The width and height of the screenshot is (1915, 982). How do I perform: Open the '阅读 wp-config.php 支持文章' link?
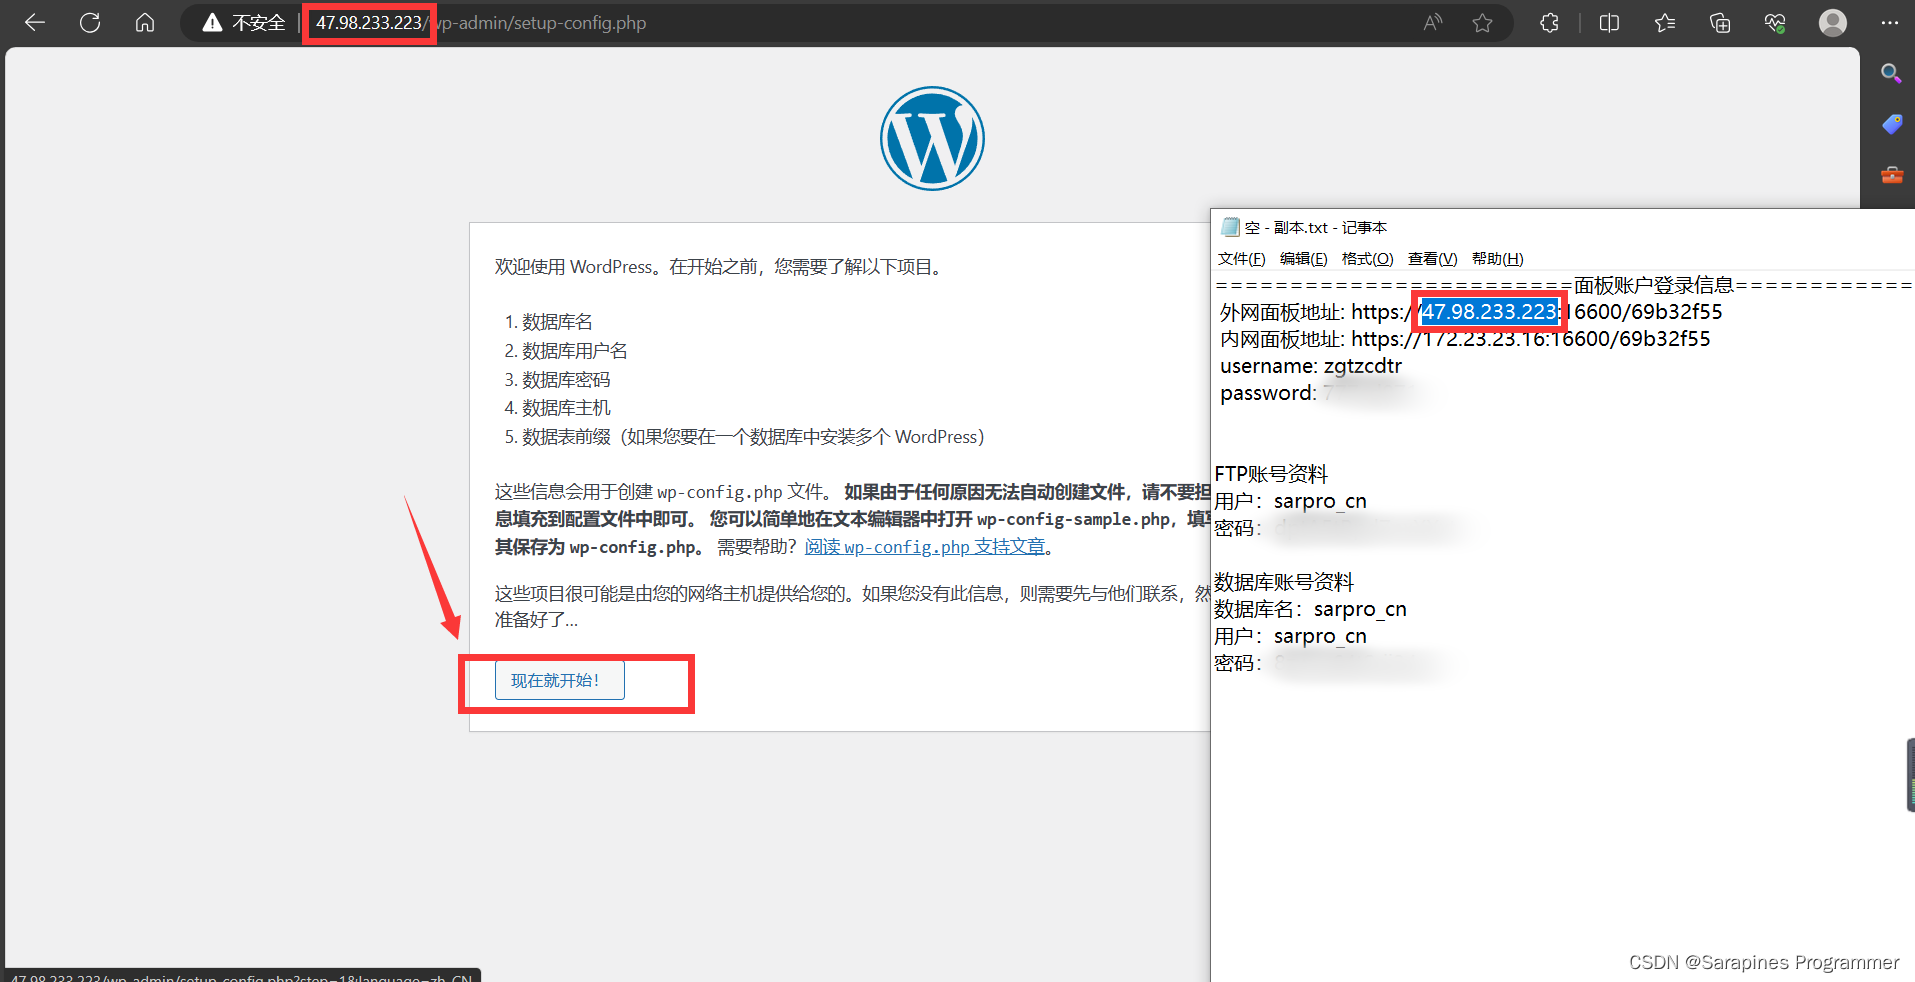pyautogui.click(x=924, y=547)
